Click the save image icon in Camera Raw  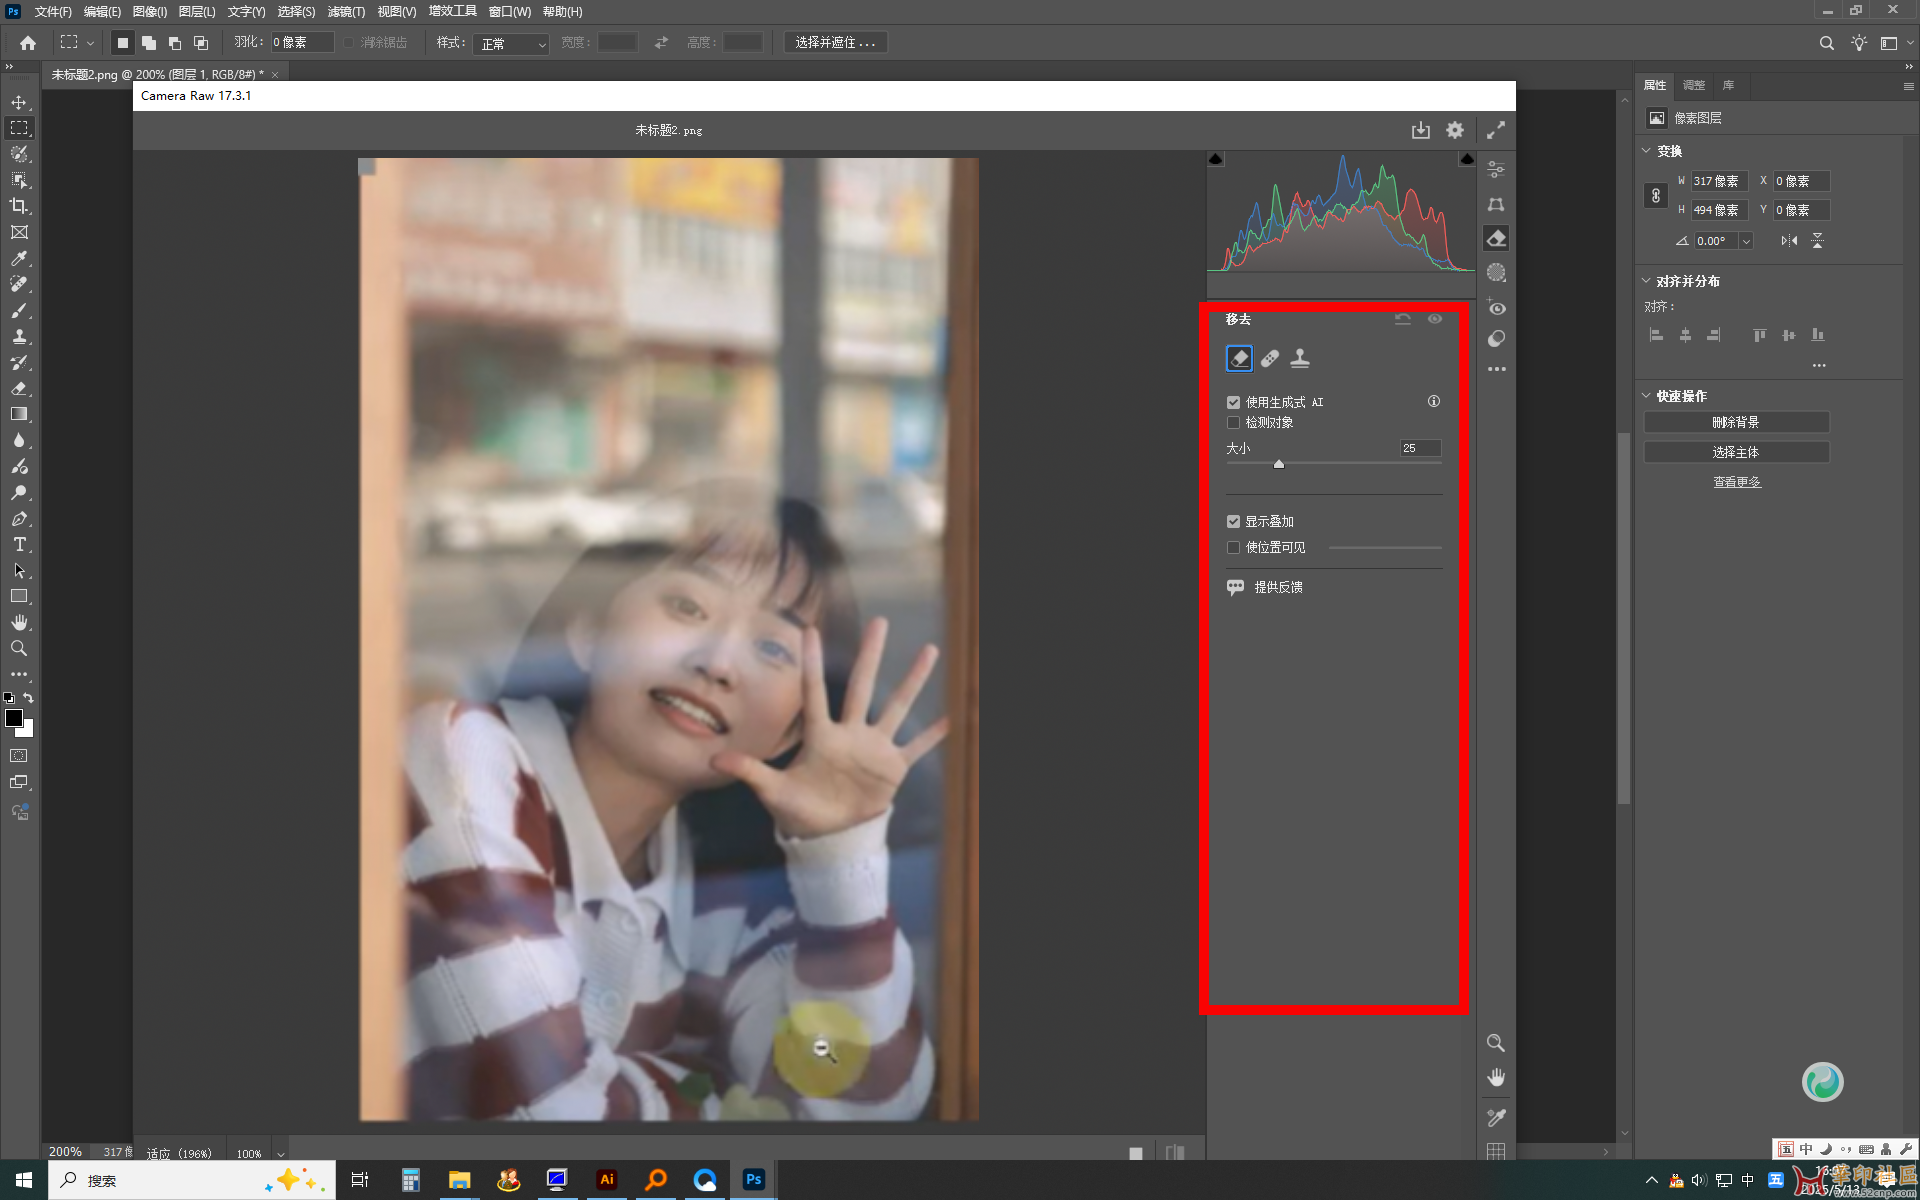pos(1420,130)
